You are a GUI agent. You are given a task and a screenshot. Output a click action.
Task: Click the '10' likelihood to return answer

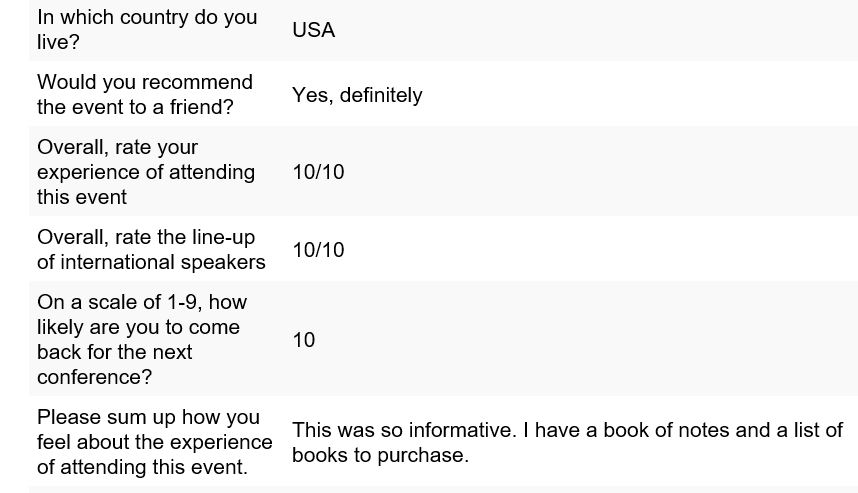coord(304,340)
